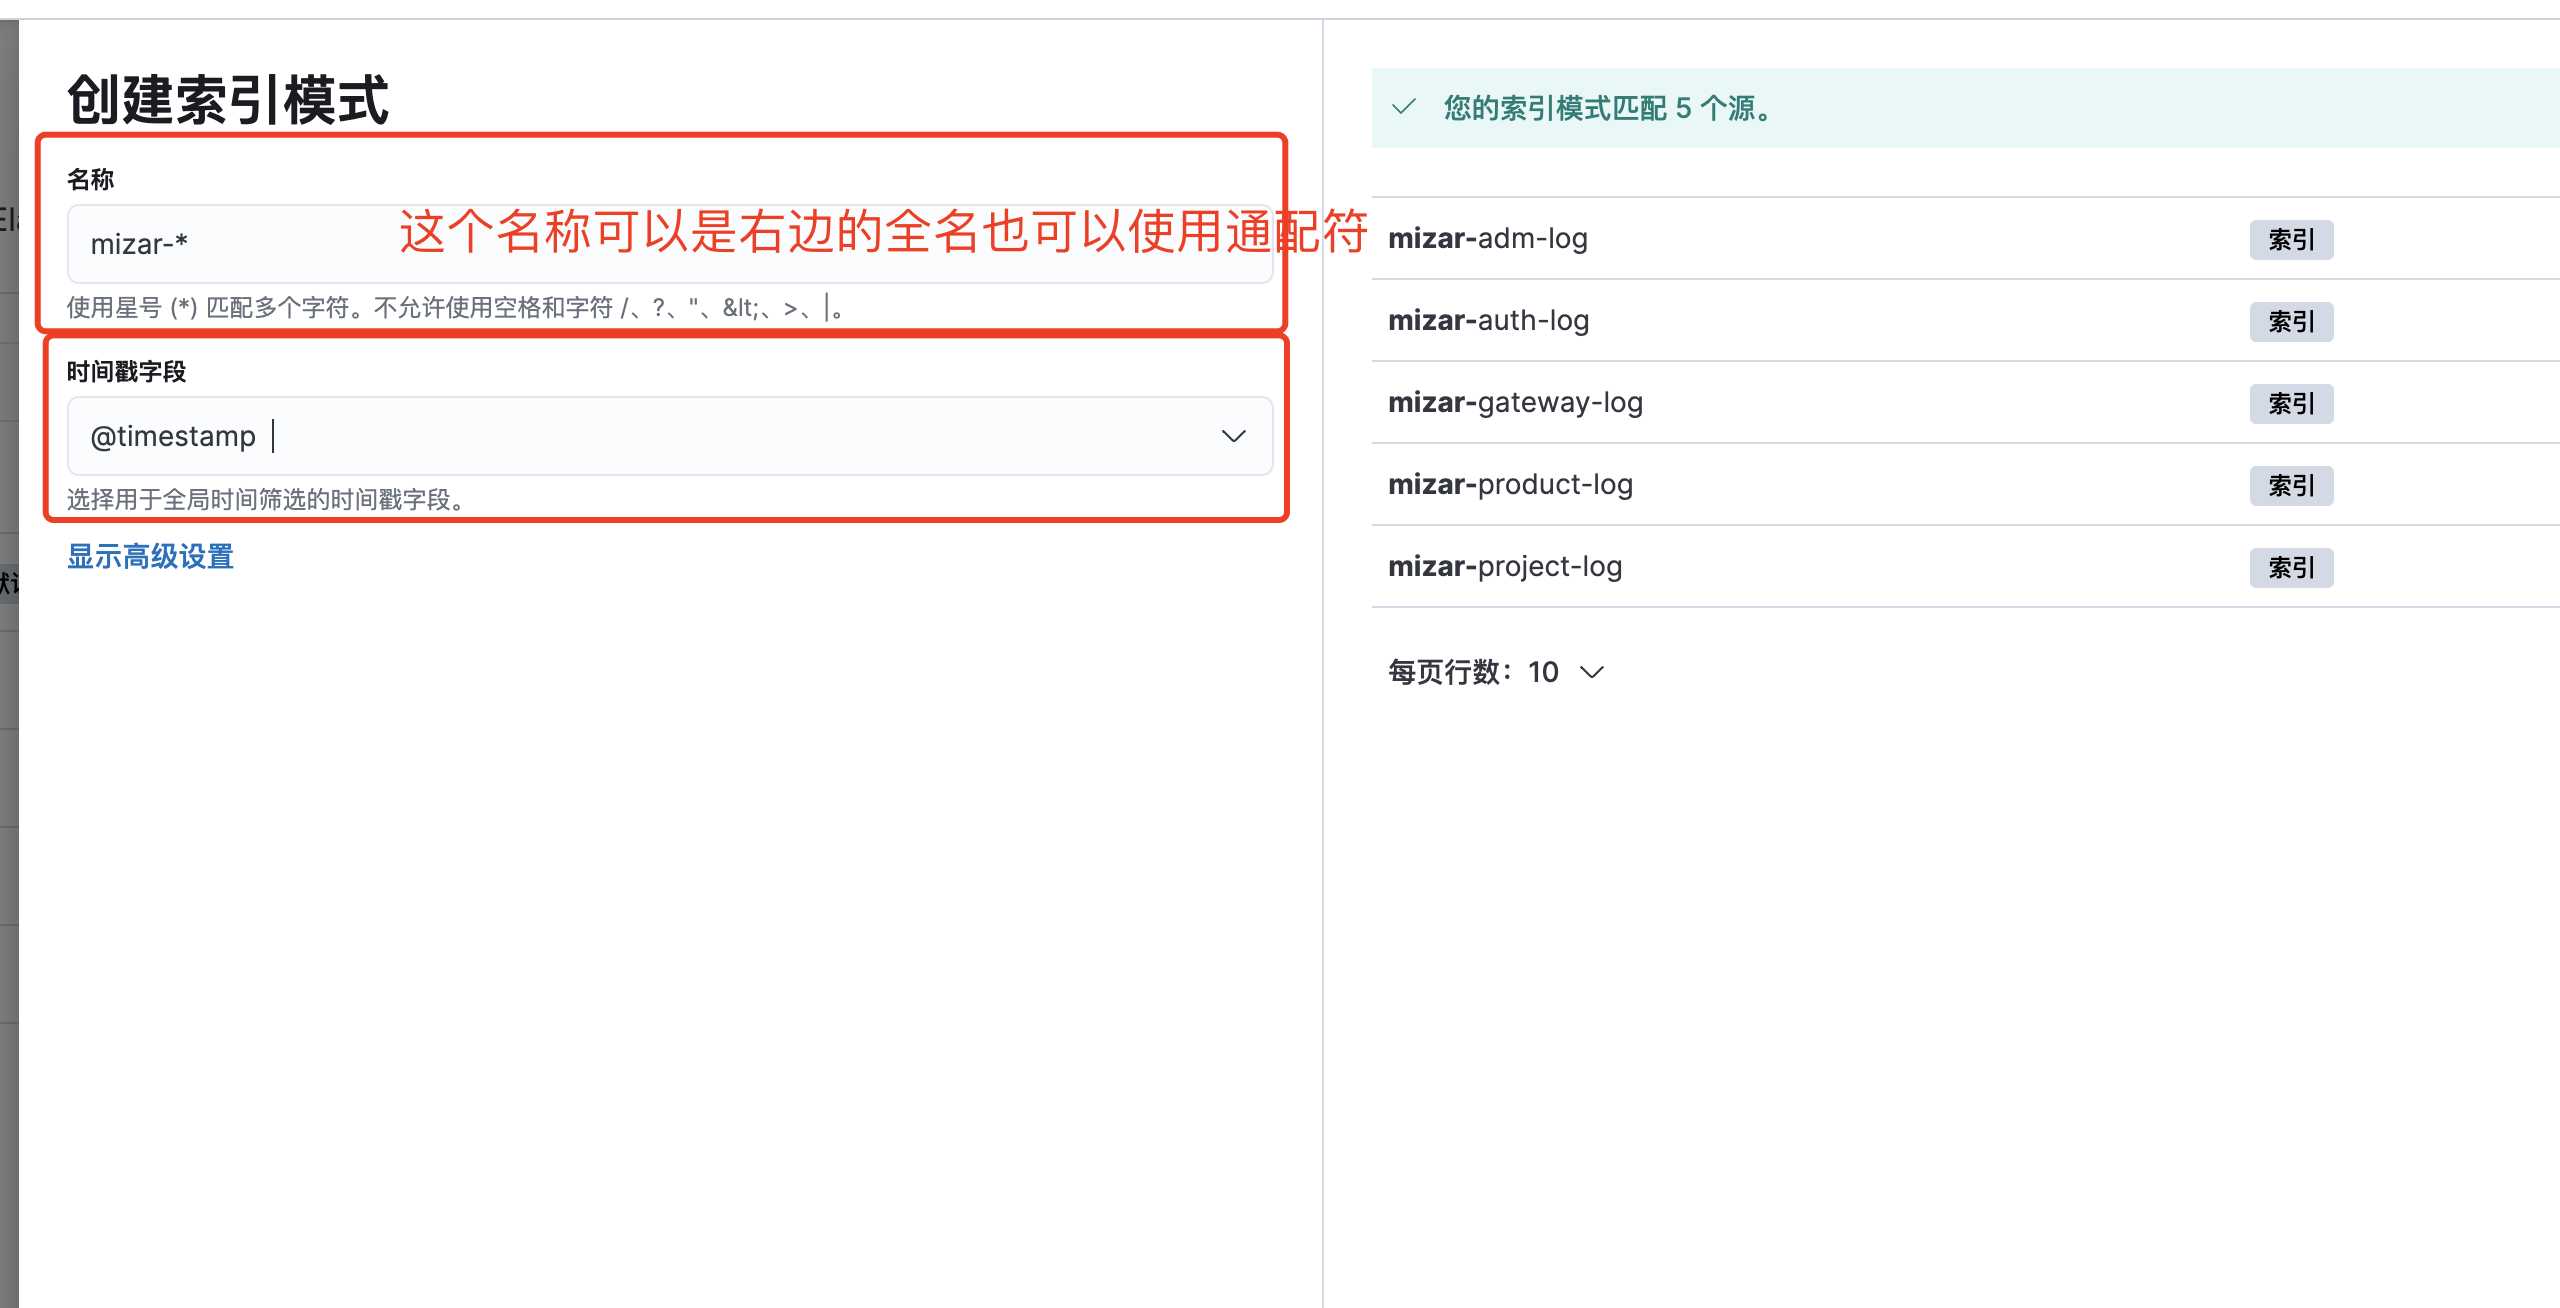Select the mizar-adm-log index row
This screenshot has height=1308, width=2560.
(1965, 239)
